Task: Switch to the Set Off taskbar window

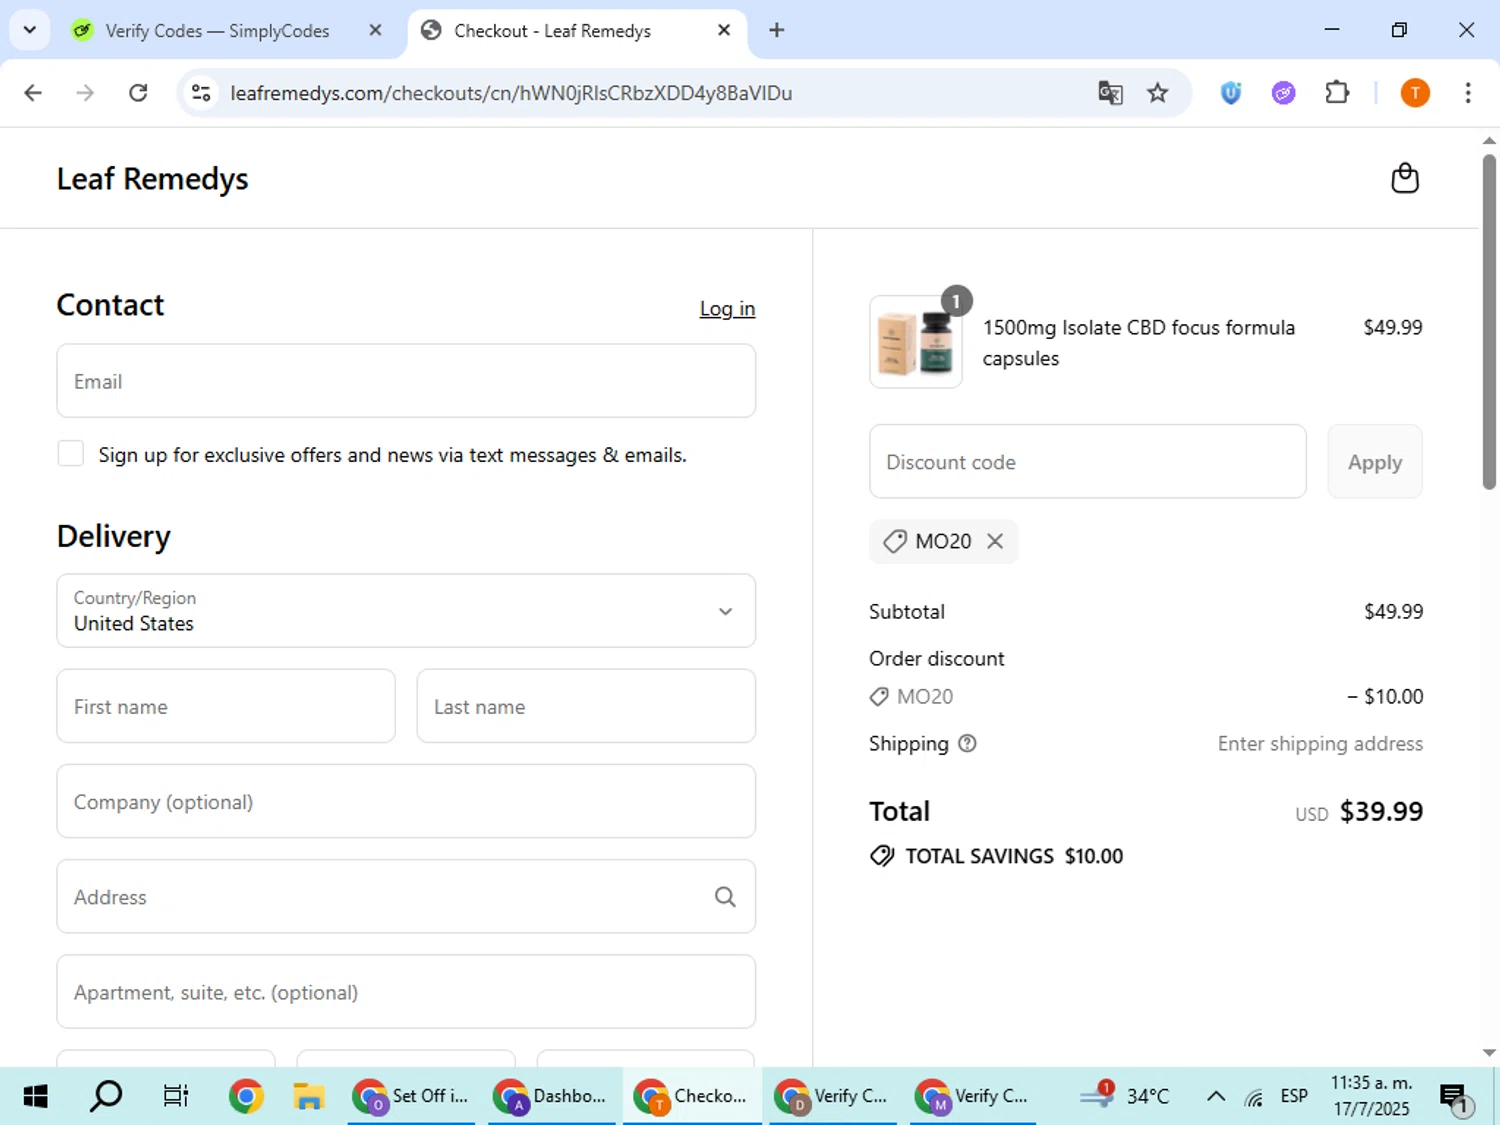Action: (x=412, y=1096)
